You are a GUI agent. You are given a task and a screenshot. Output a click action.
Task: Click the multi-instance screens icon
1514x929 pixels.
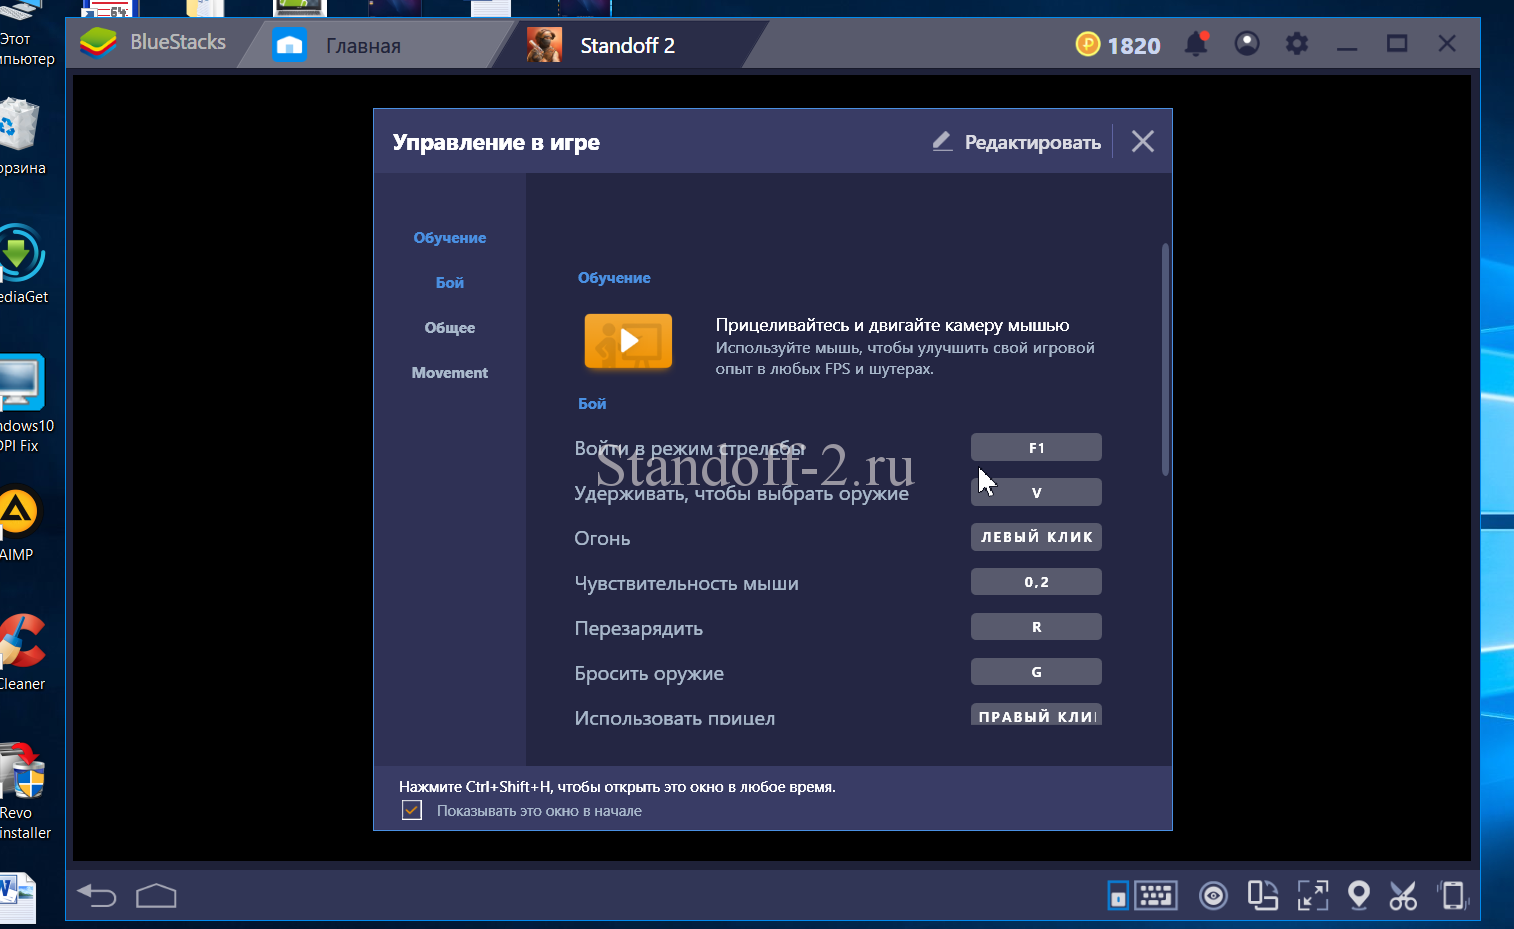point(1263,895)
